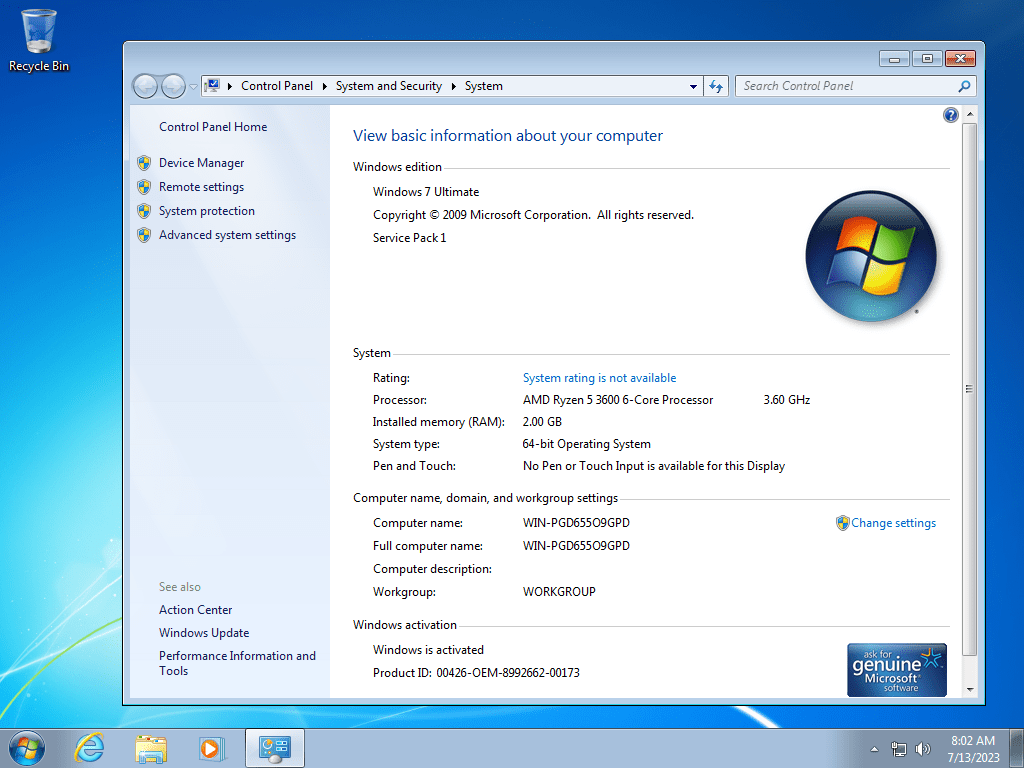Click the '3.60 GHz' processor speed

coord(787,400)
